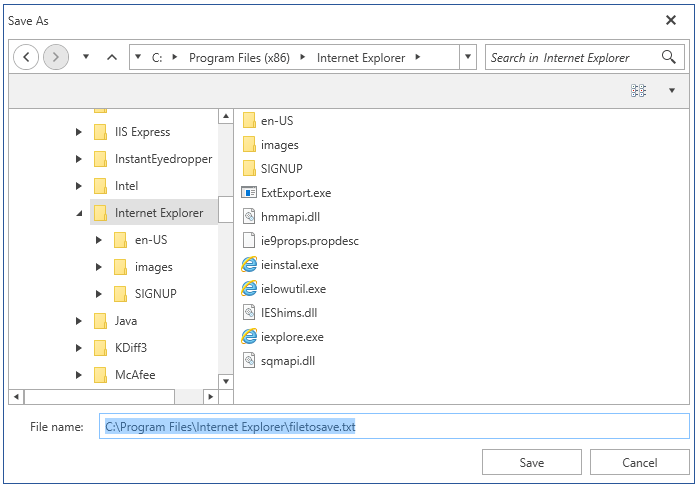
Task: Expand the Intel tree node
Action: point(79,186)
